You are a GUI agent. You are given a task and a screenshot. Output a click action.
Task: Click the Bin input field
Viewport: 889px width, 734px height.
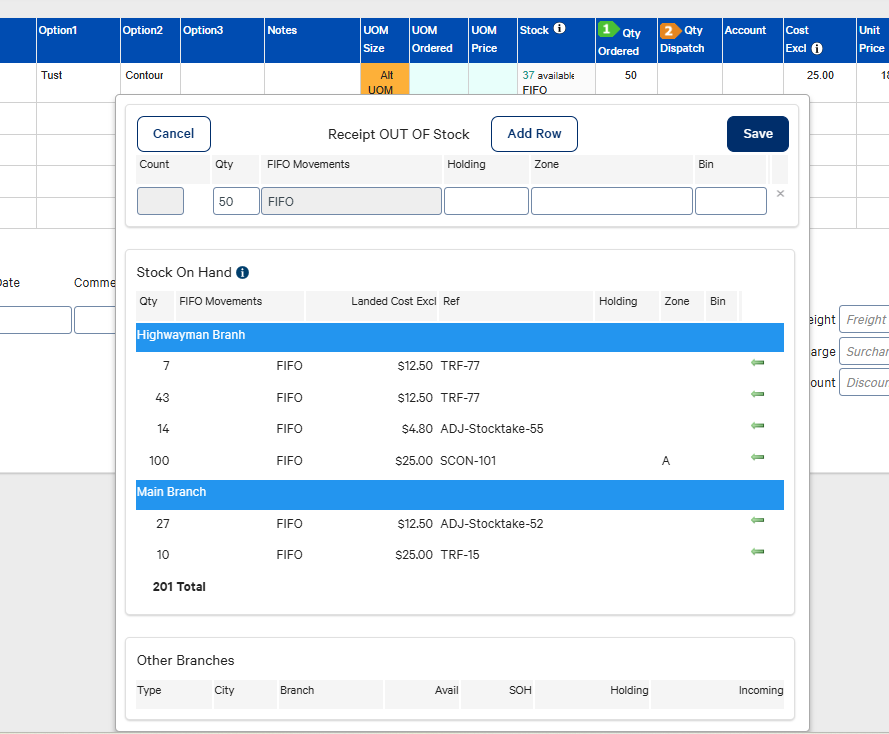[x=731, y=201]
